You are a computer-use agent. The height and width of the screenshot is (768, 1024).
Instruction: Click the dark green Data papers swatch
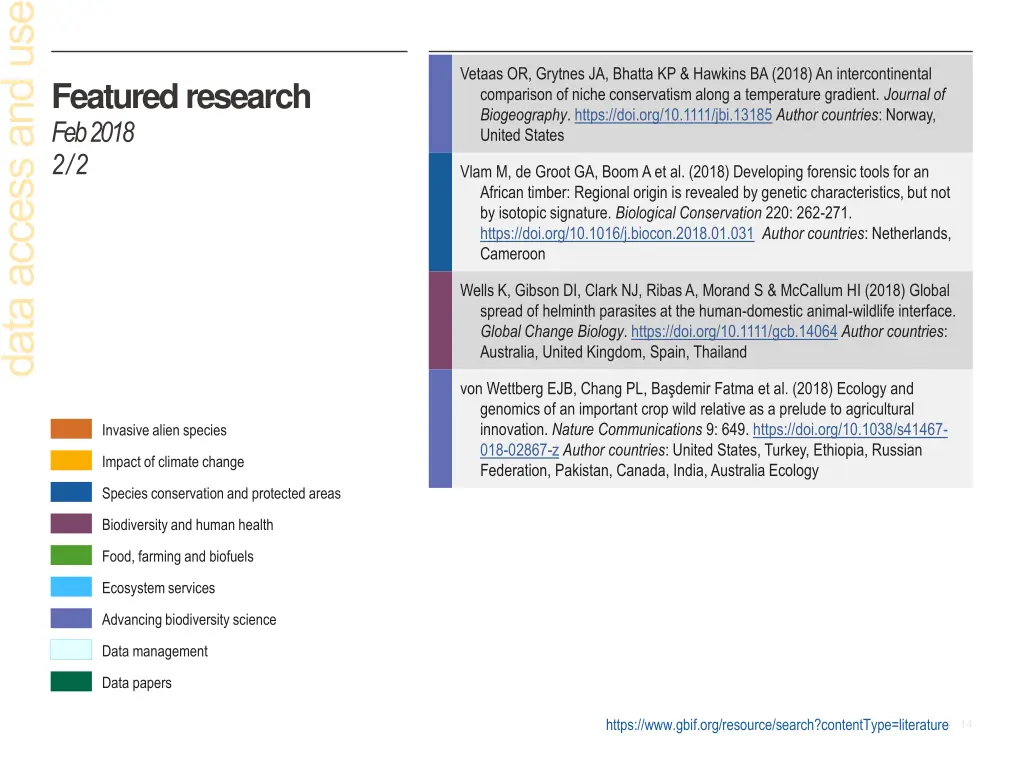click(71, 681)
